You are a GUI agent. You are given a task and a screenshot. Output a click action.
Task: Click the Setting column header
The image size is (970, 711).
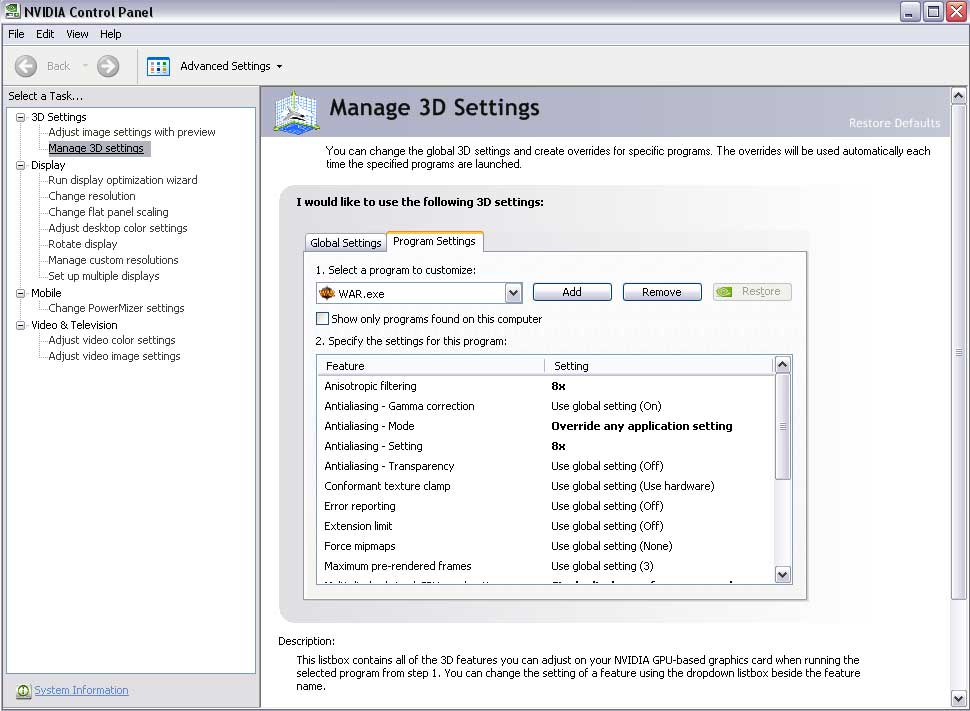point(659,366)
